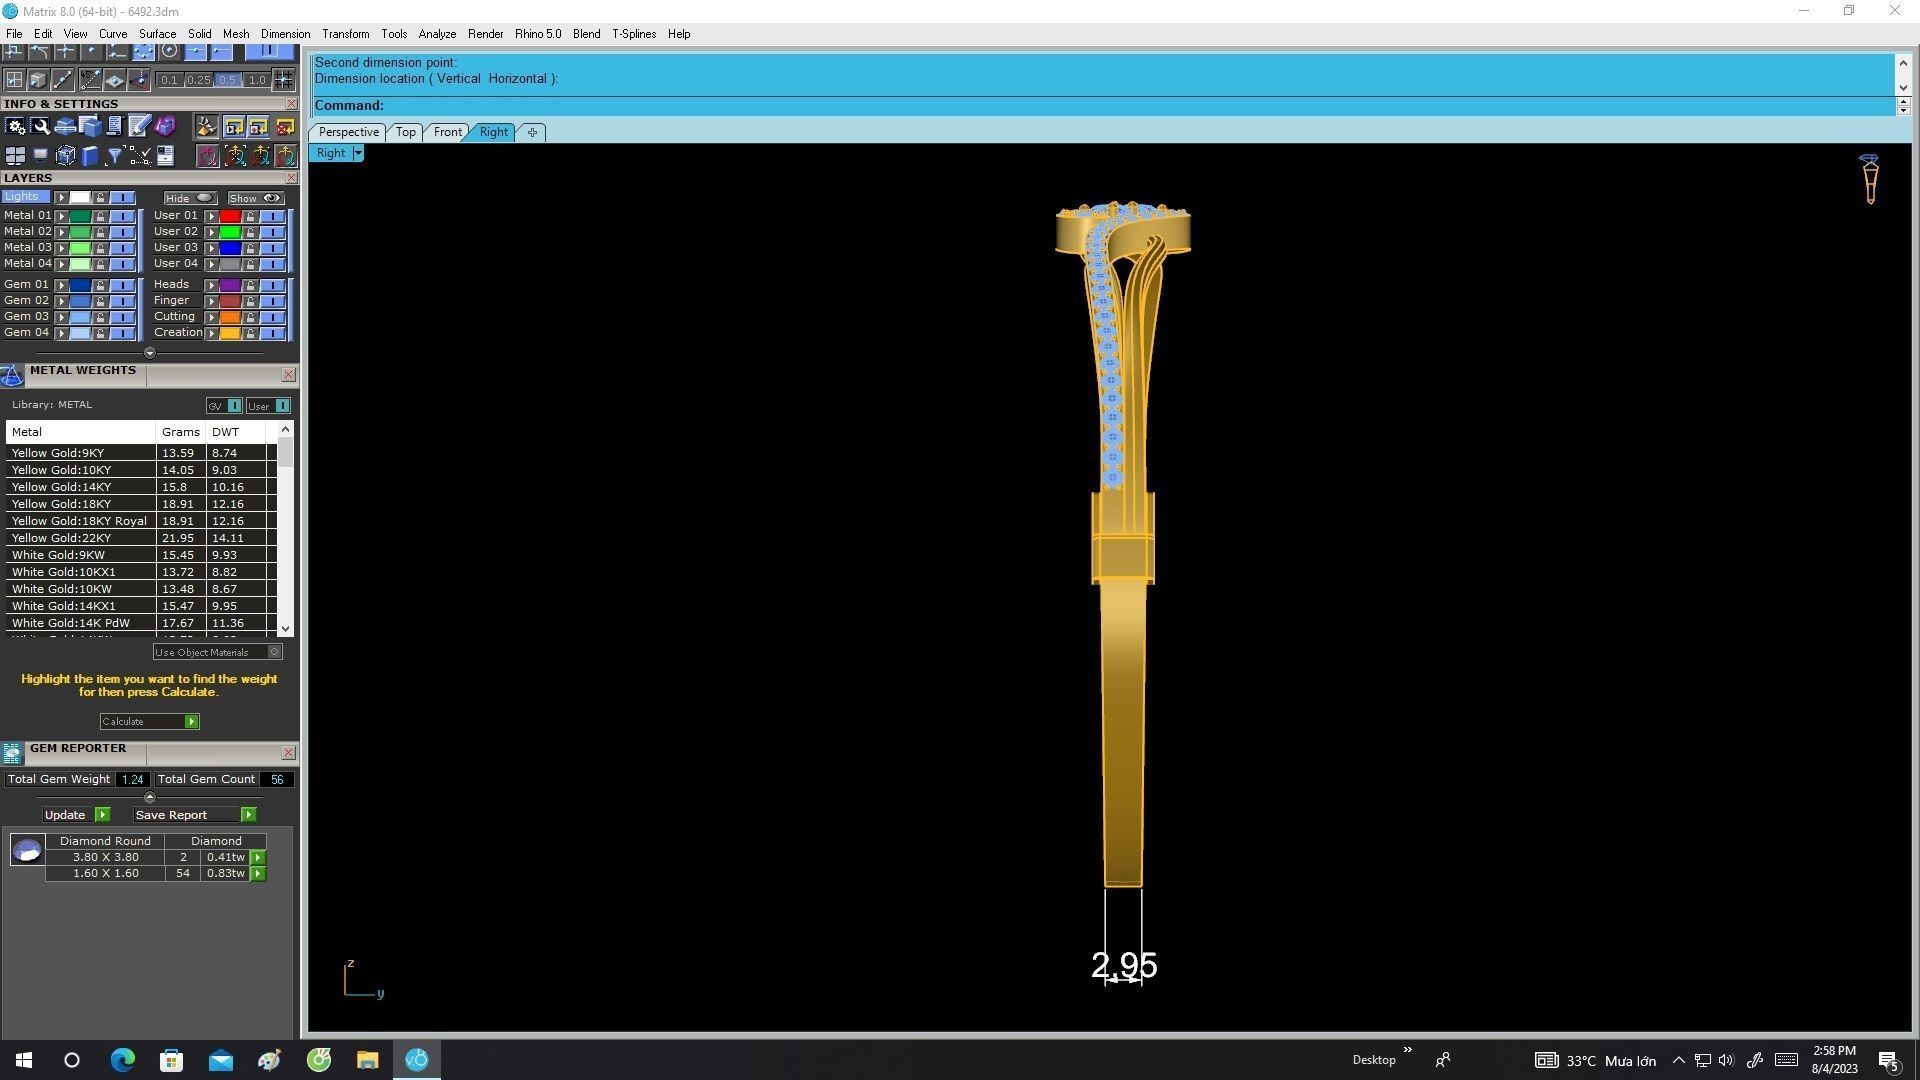This screenshot has height=1080, width=1920.
Task: Click the Gem Reporter panel icon
Action: click(x=12, y=754)
